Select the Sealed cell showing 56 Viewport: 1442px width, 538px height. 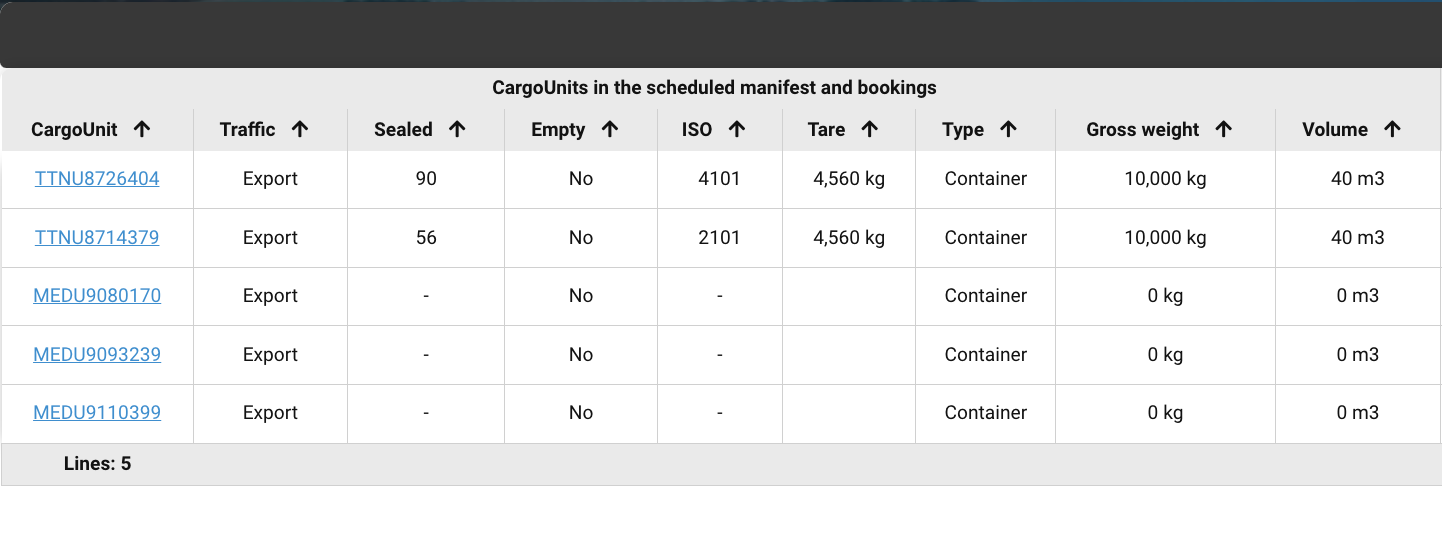pyautogui.click(x=426, y=238)
